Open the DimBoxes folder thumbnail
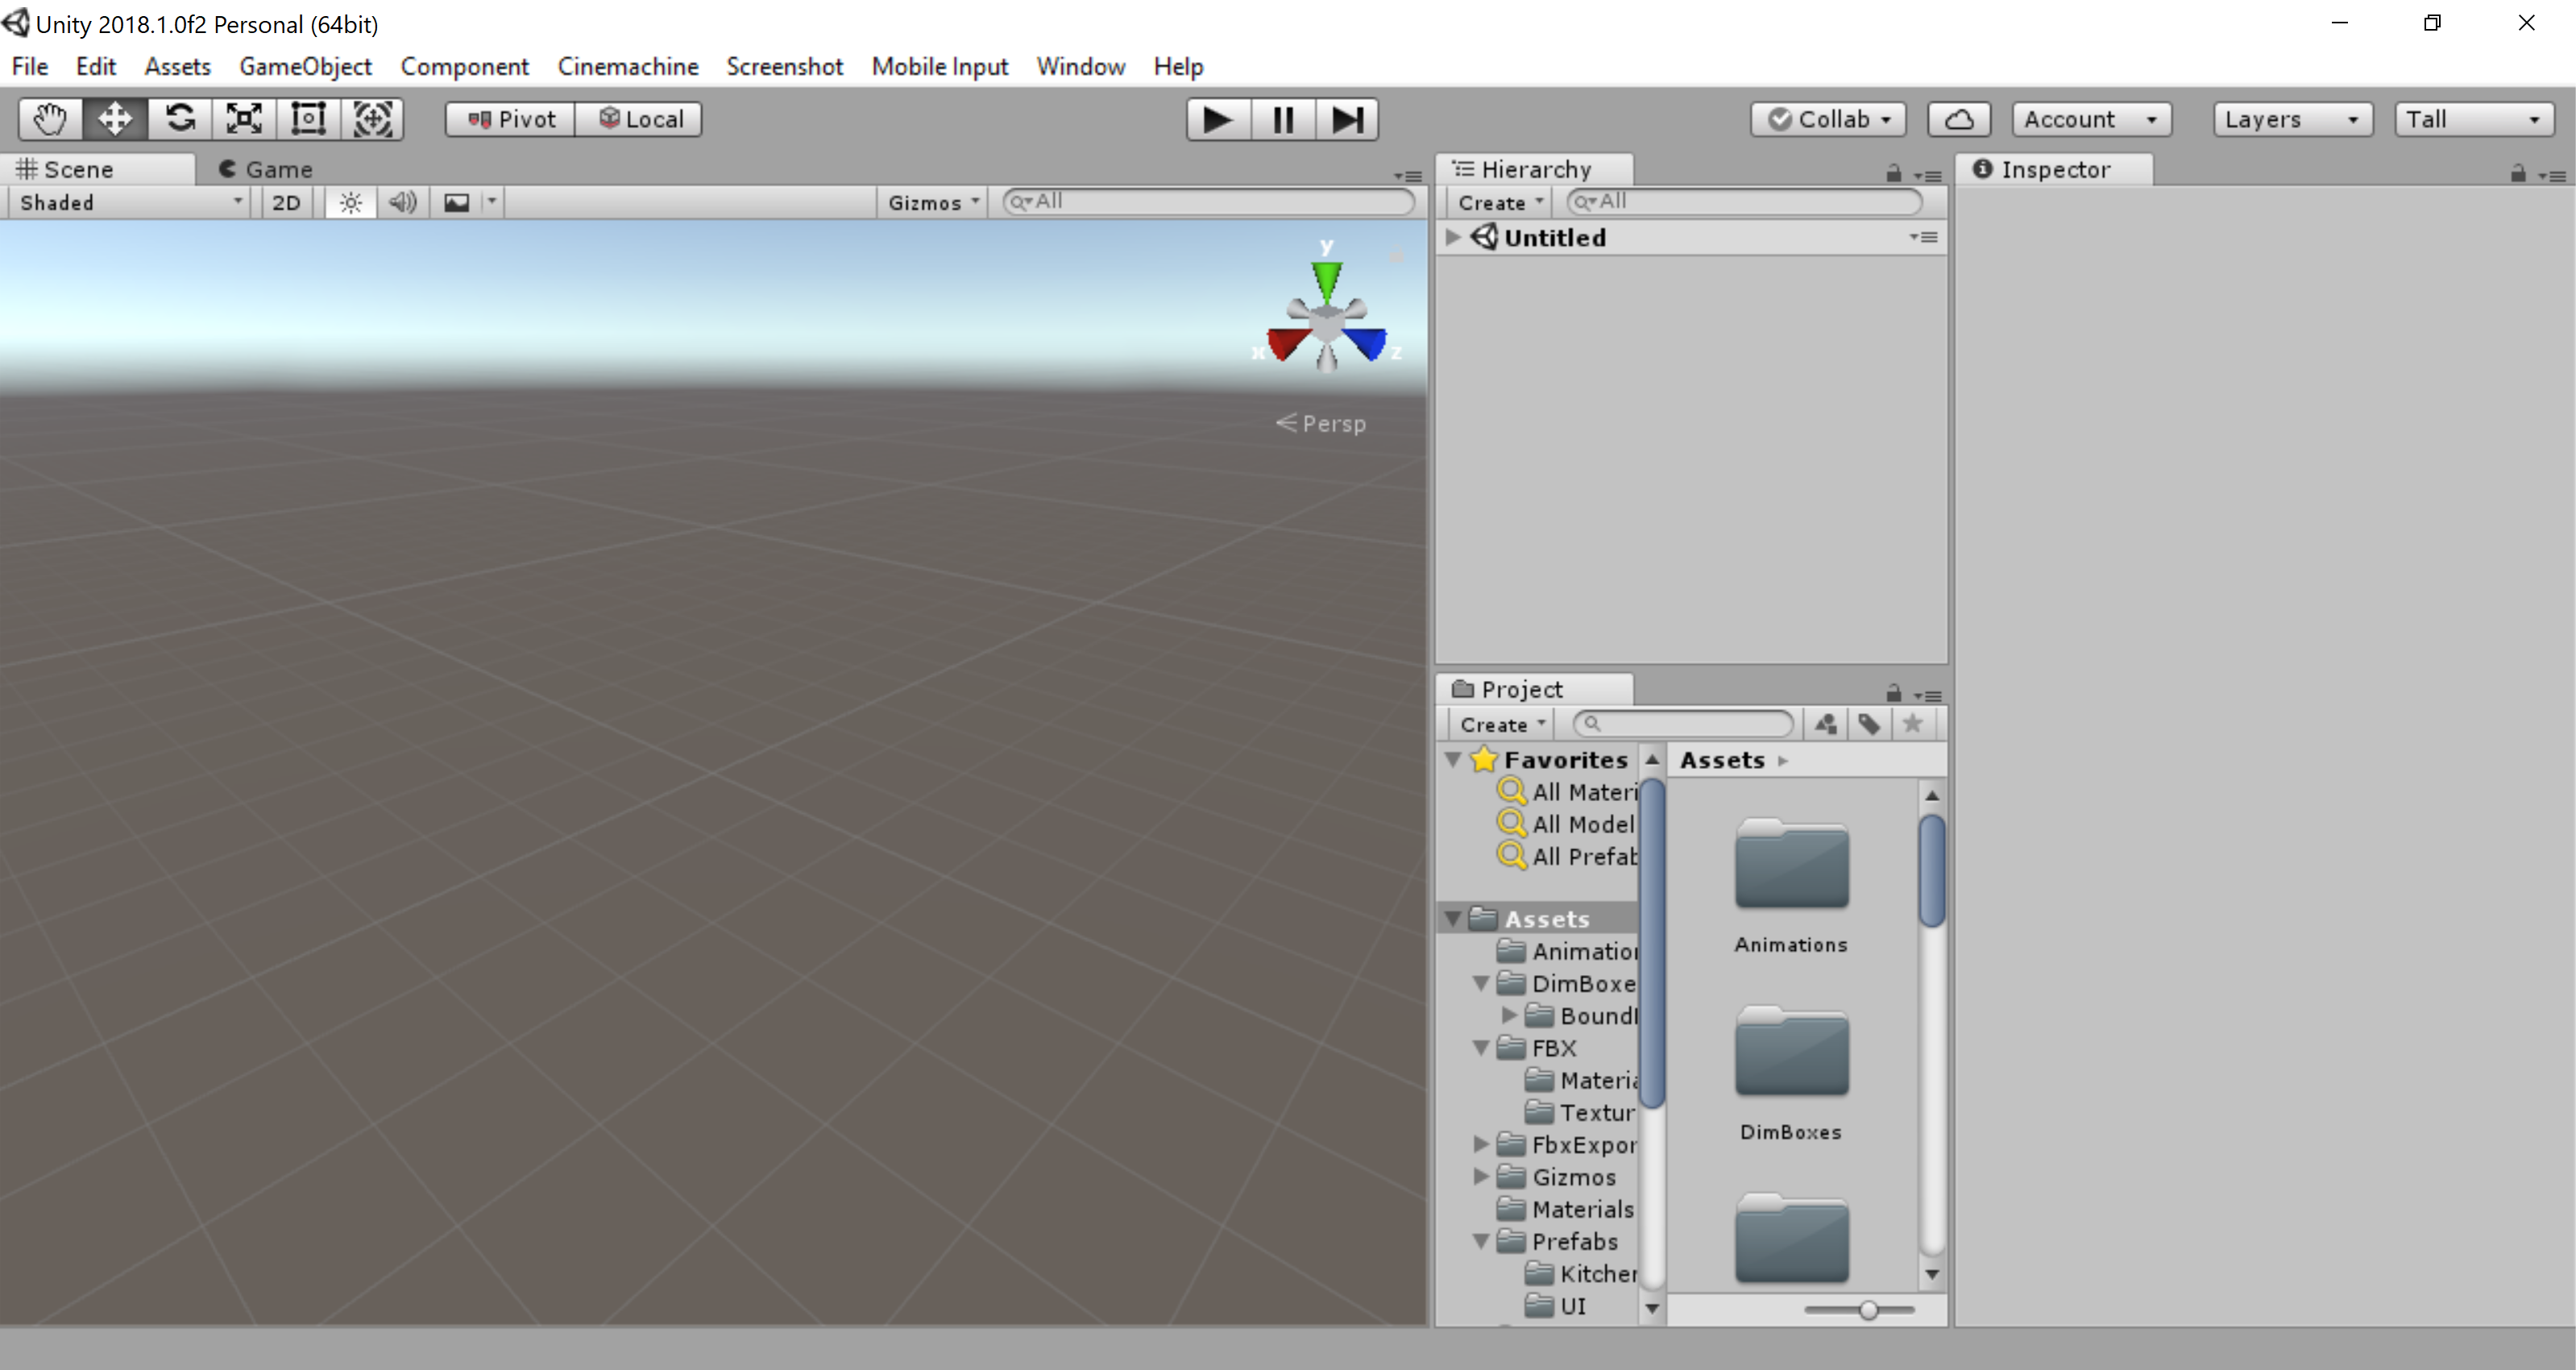The width and height of the screenshot is (2576, 1370). 1791,1055
